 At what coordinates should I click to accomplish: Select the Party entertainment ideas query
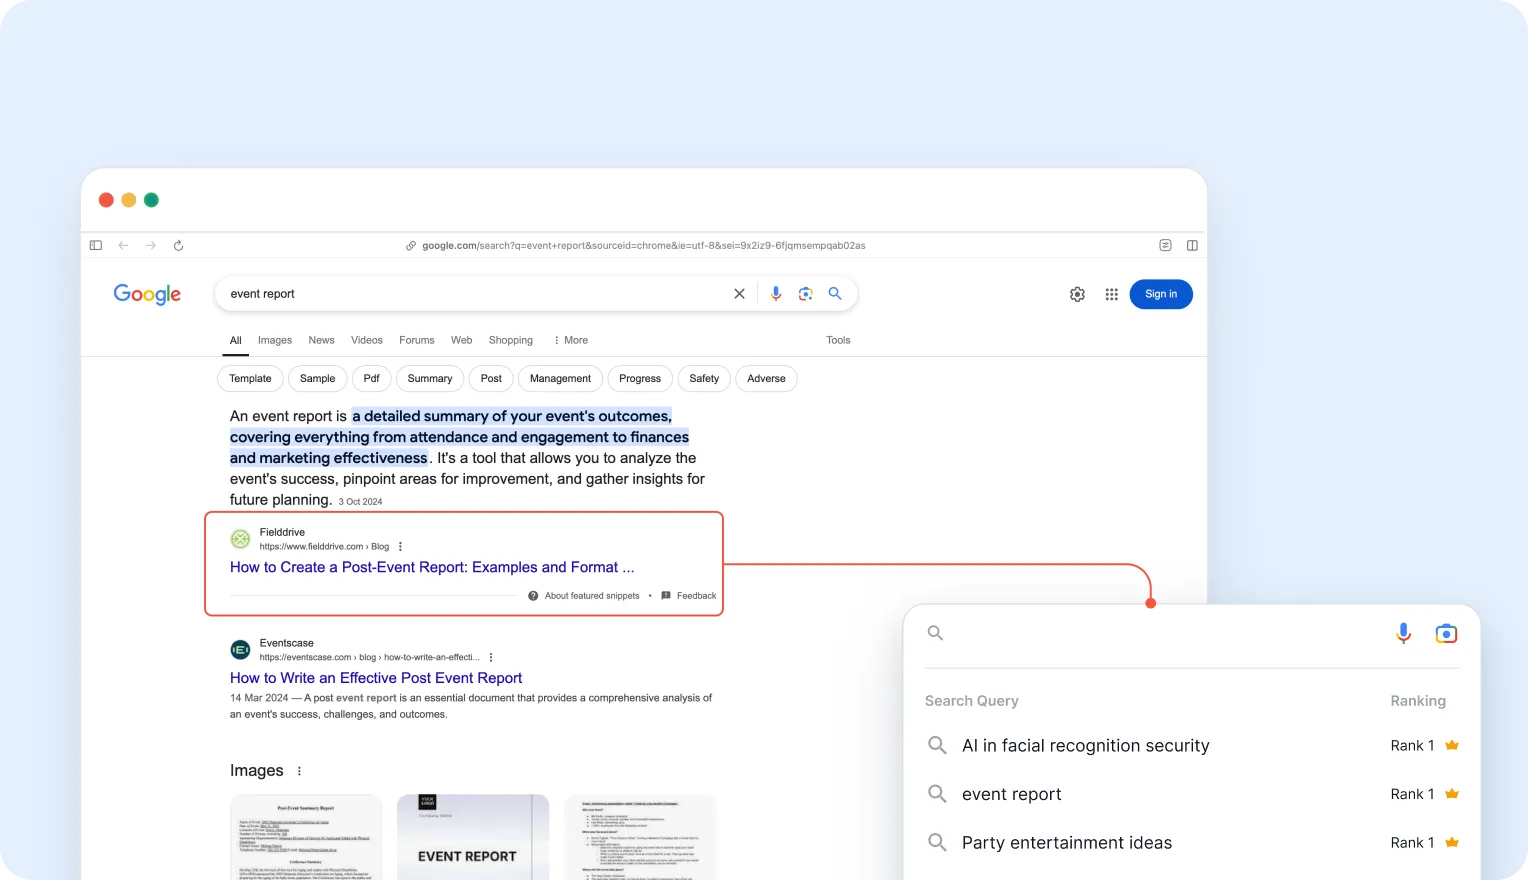click(x=1067, y=843)
